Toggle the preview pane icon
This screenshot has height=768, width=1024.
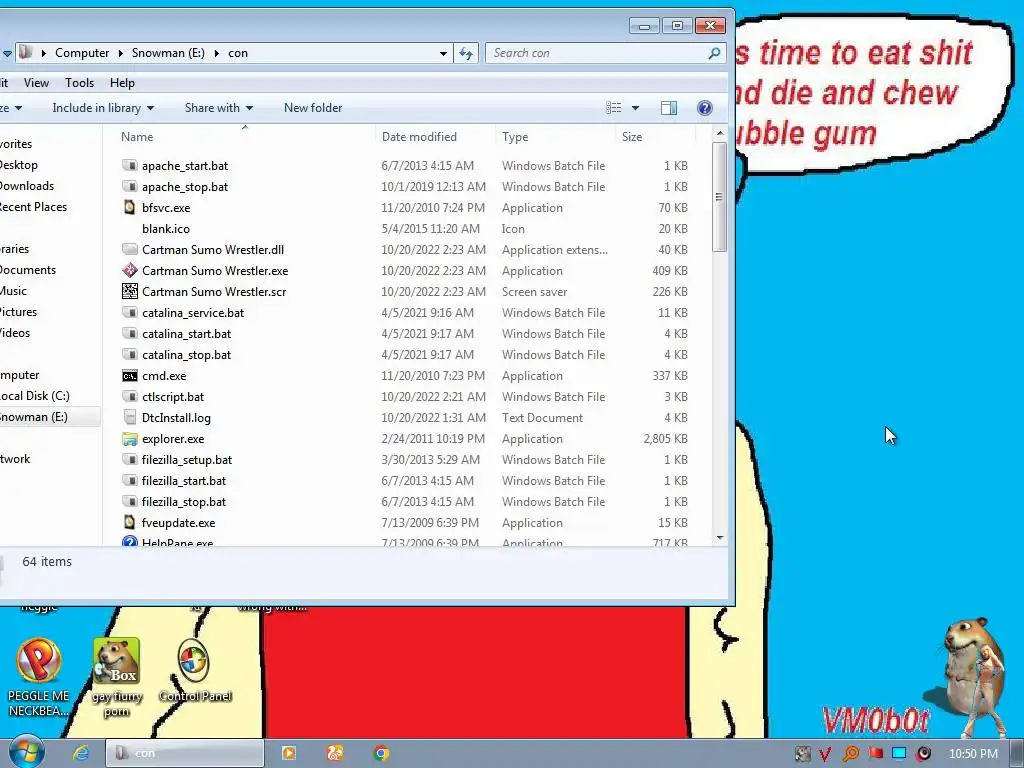pyautogui.click(x=669, y=108)
